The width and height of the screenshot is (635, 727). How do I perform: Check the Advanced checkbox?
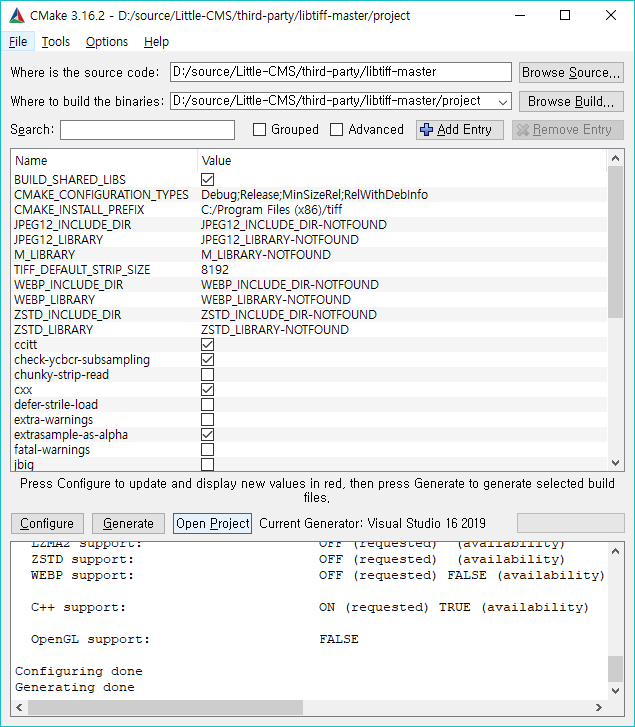click(x=337, y=129)
